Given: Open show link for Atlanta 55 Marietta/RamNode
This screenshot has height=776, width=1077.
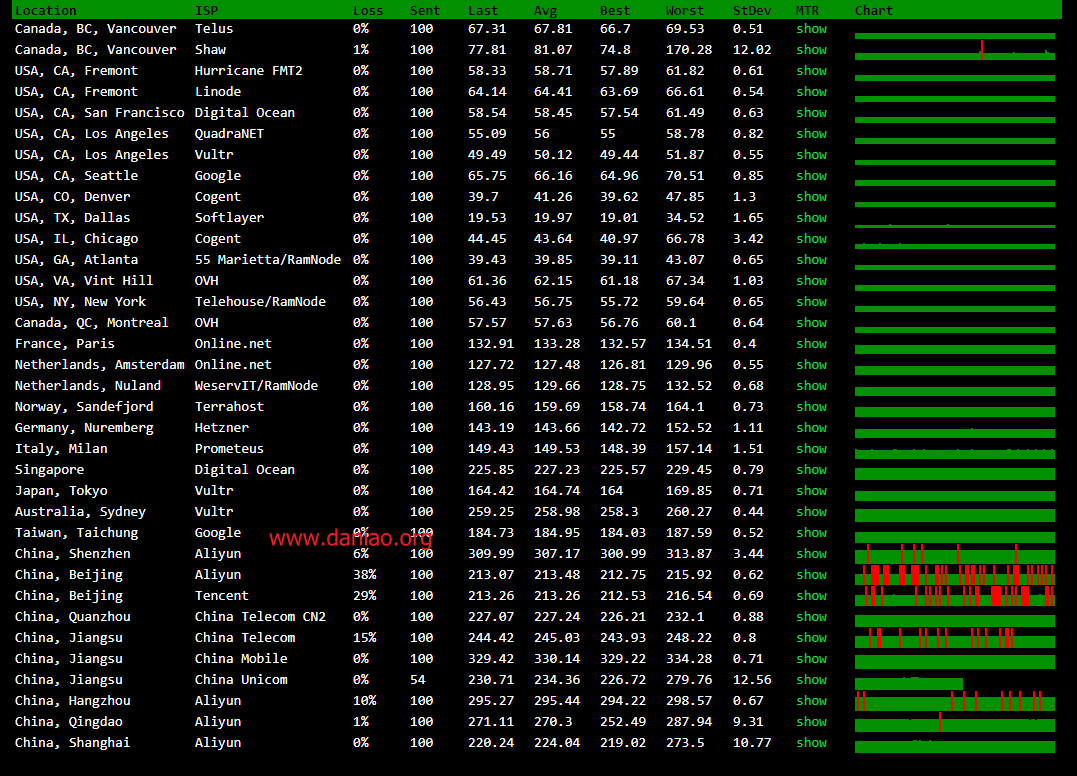Looking at the screenshot, I should tap(811, 260).
